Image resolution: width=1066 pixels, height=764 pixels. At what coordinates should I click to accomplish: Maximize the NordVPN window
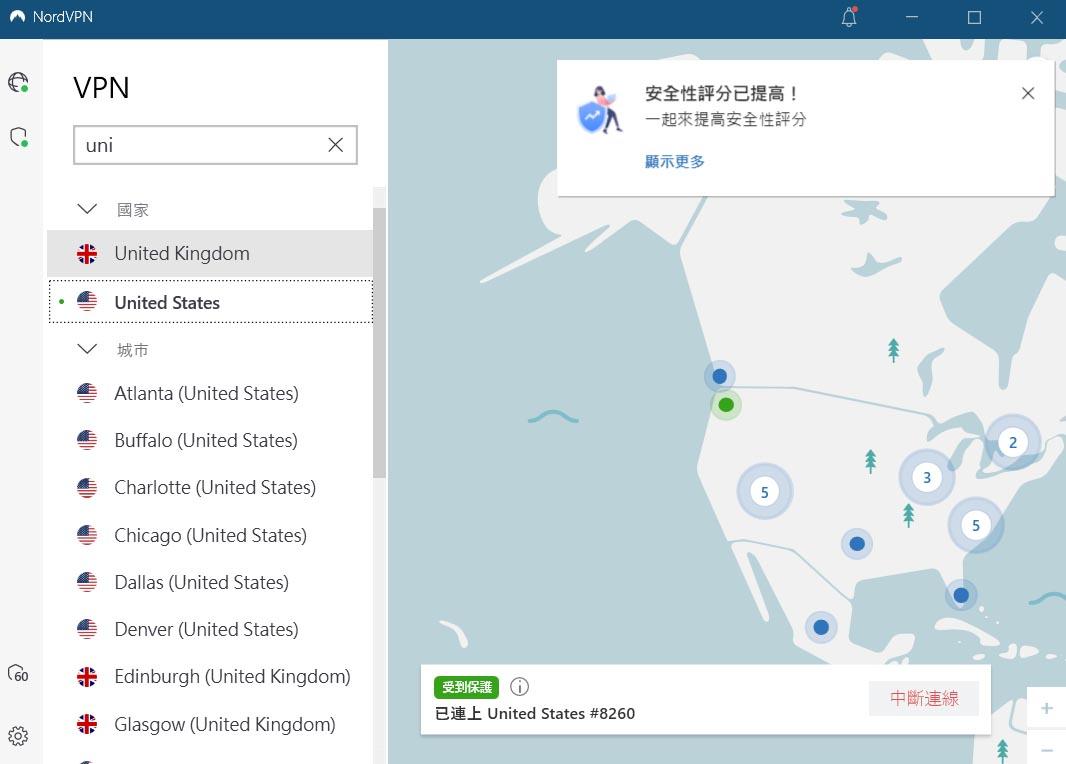(974, 17)
